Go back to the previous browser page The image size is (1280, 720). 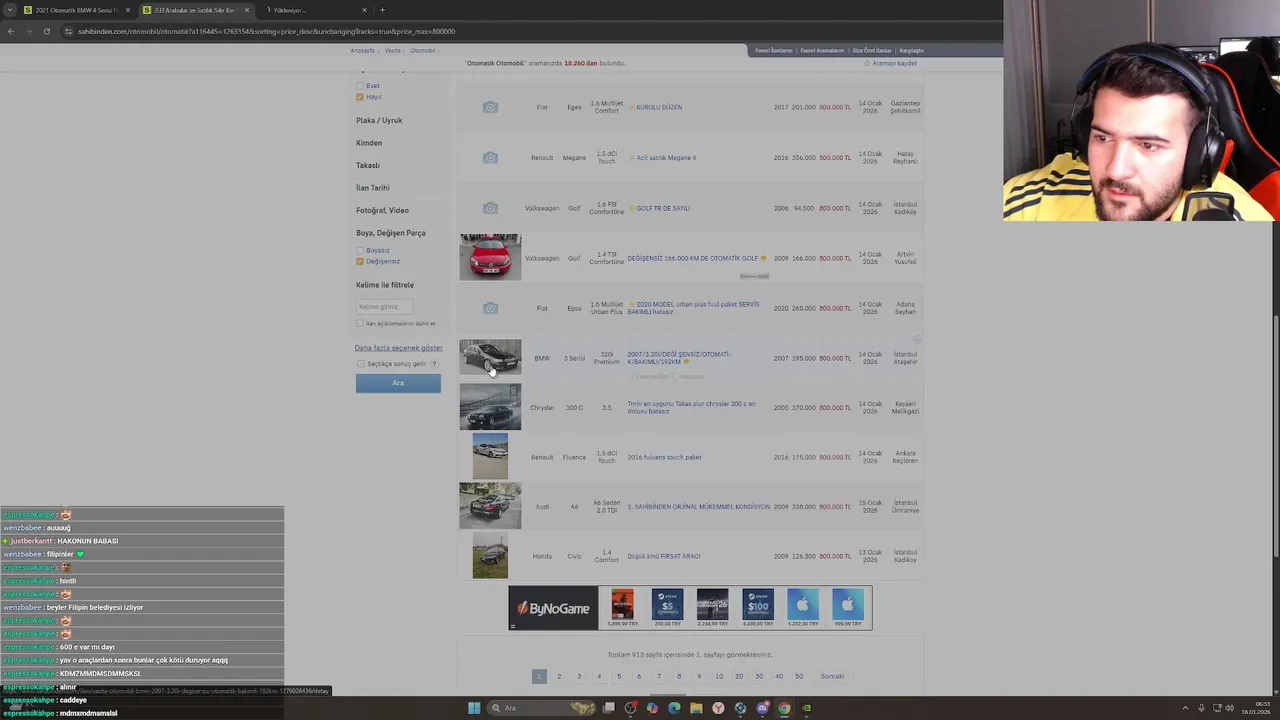[x=11, y=31]
